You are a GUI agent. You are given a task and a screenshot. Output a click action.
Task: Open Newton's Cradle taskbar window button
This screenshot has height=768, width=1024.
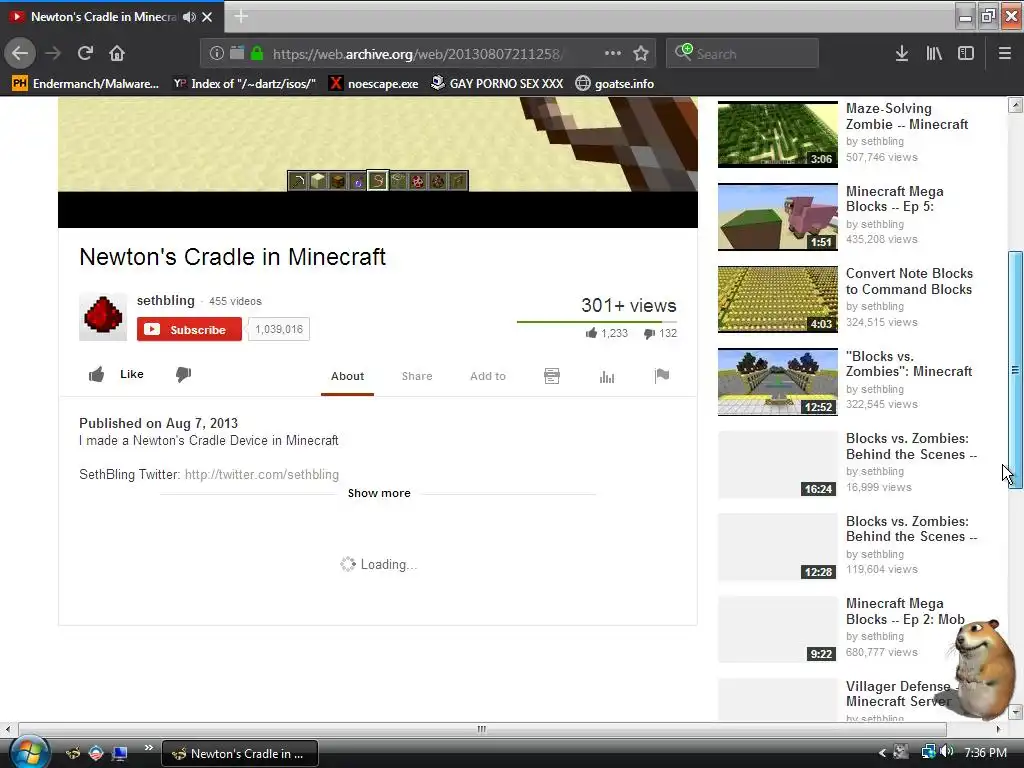tap(240, 754)
